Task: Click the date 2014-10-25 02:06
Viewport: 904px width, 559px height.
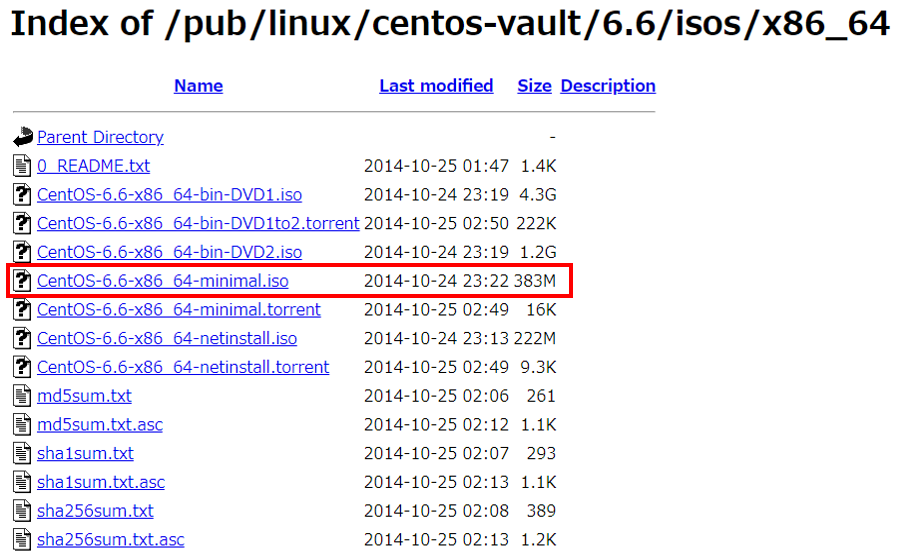Action: (x=436, y=396)
